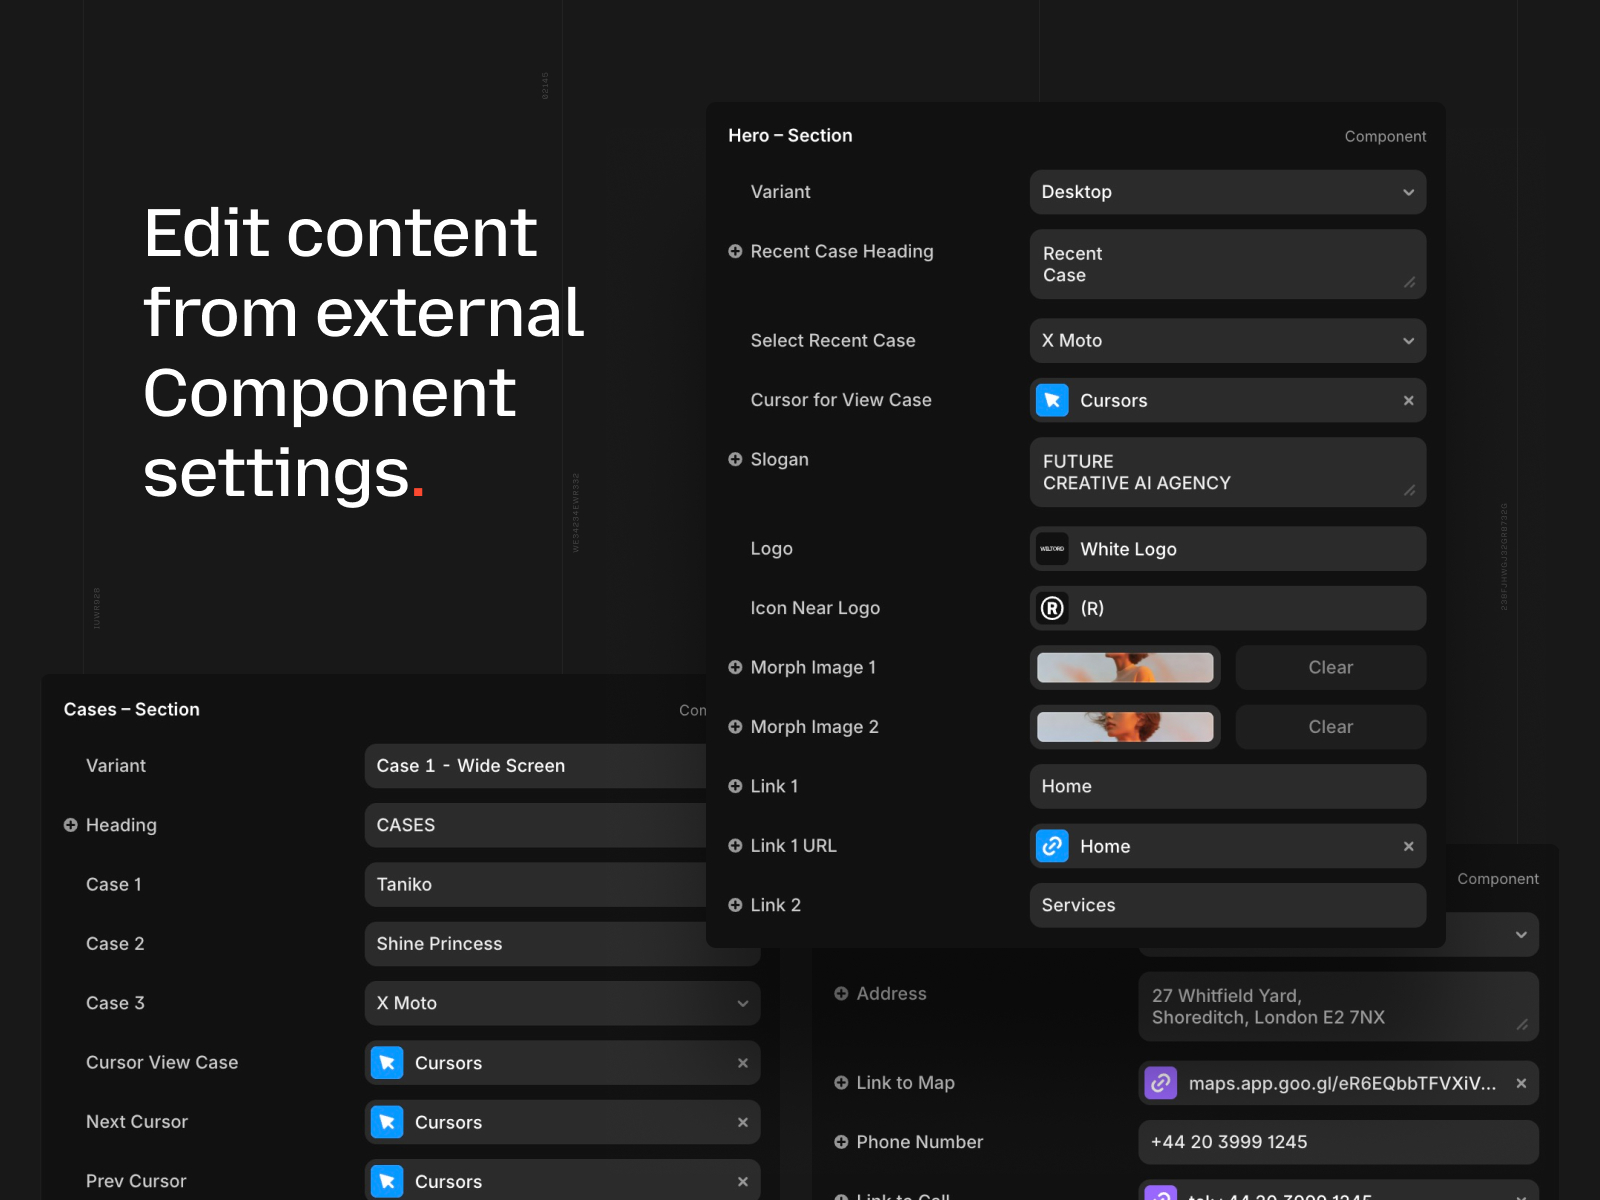The width and height of the screenshot is (1600, 1200).
Task: Click the plus icon next to Slogan
Action: tap(735, 460)
